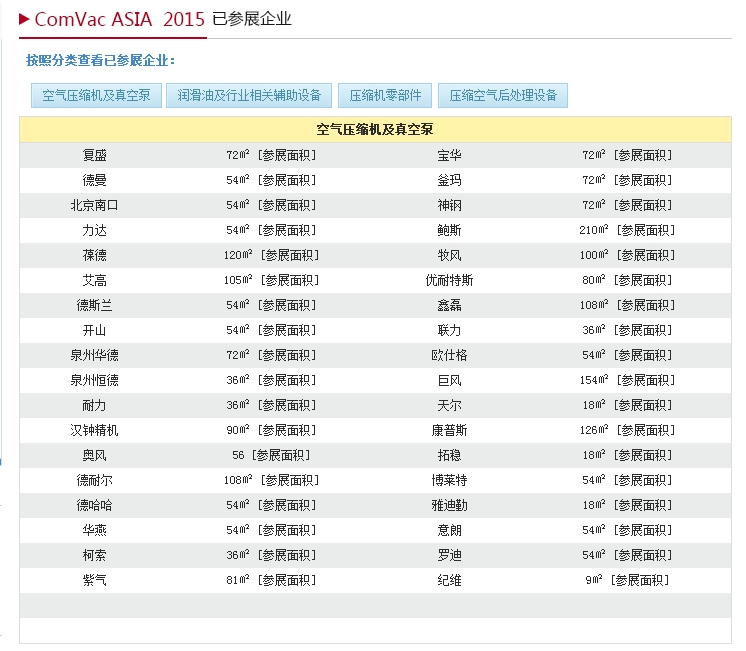Select exhibitor 欧仕格
Screen dimensions: 746x651
(x=449, y=355)
